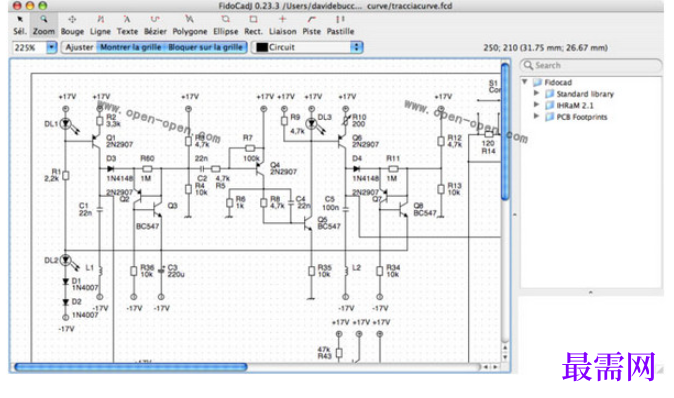Select the Rect. rectangle tool
The image size is (674, 398).
click(x=253, y=25)
